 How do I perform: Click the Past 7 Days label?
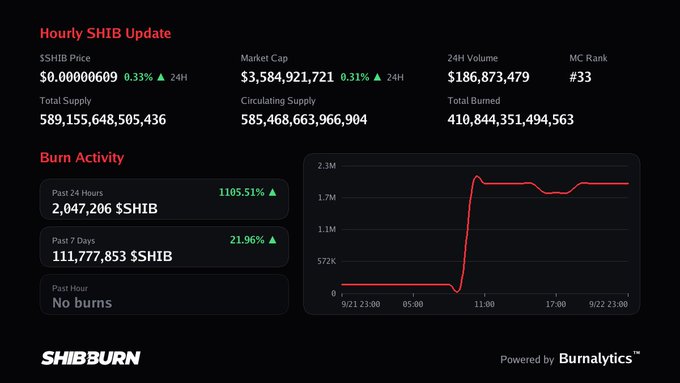coord(73,241)
